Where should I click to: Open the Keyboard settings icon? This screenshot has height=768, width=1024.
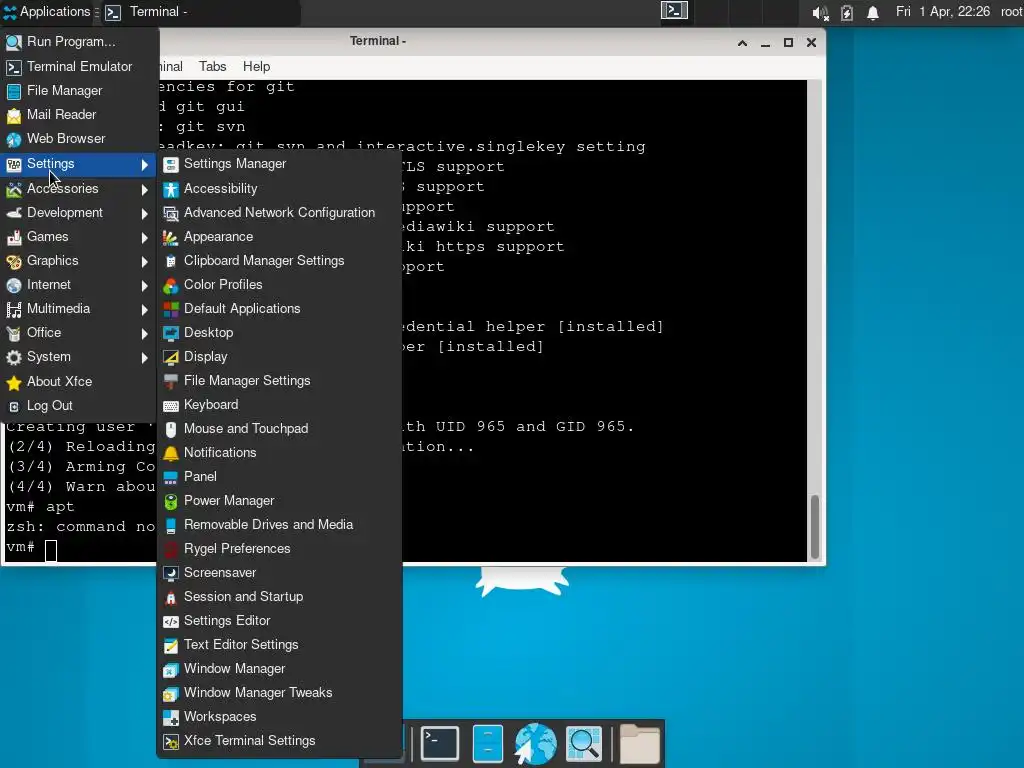[x=170, y=406]
